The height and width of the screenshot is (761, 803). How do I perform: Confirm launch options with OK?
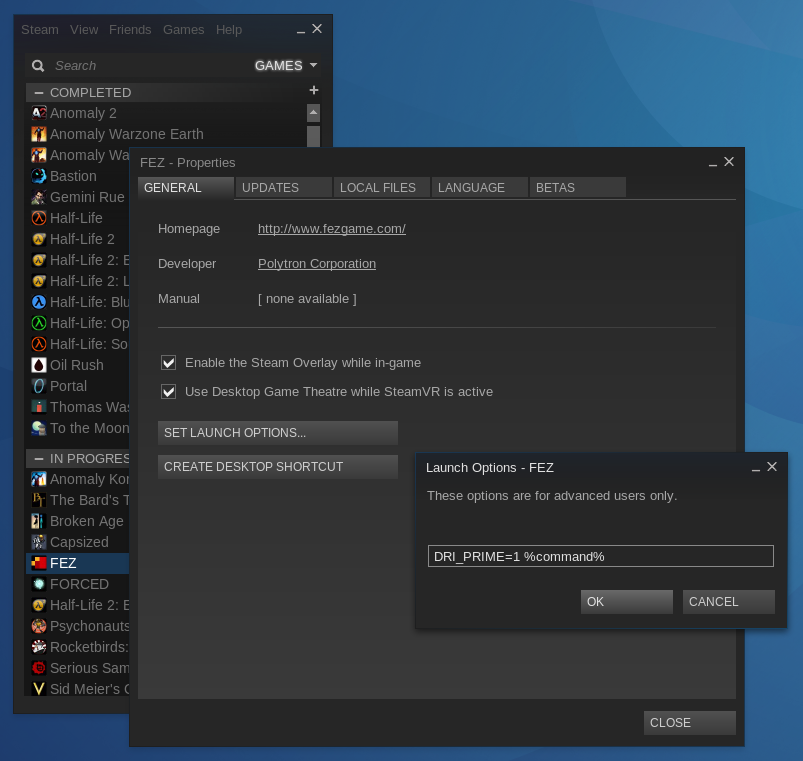(627, 601)
